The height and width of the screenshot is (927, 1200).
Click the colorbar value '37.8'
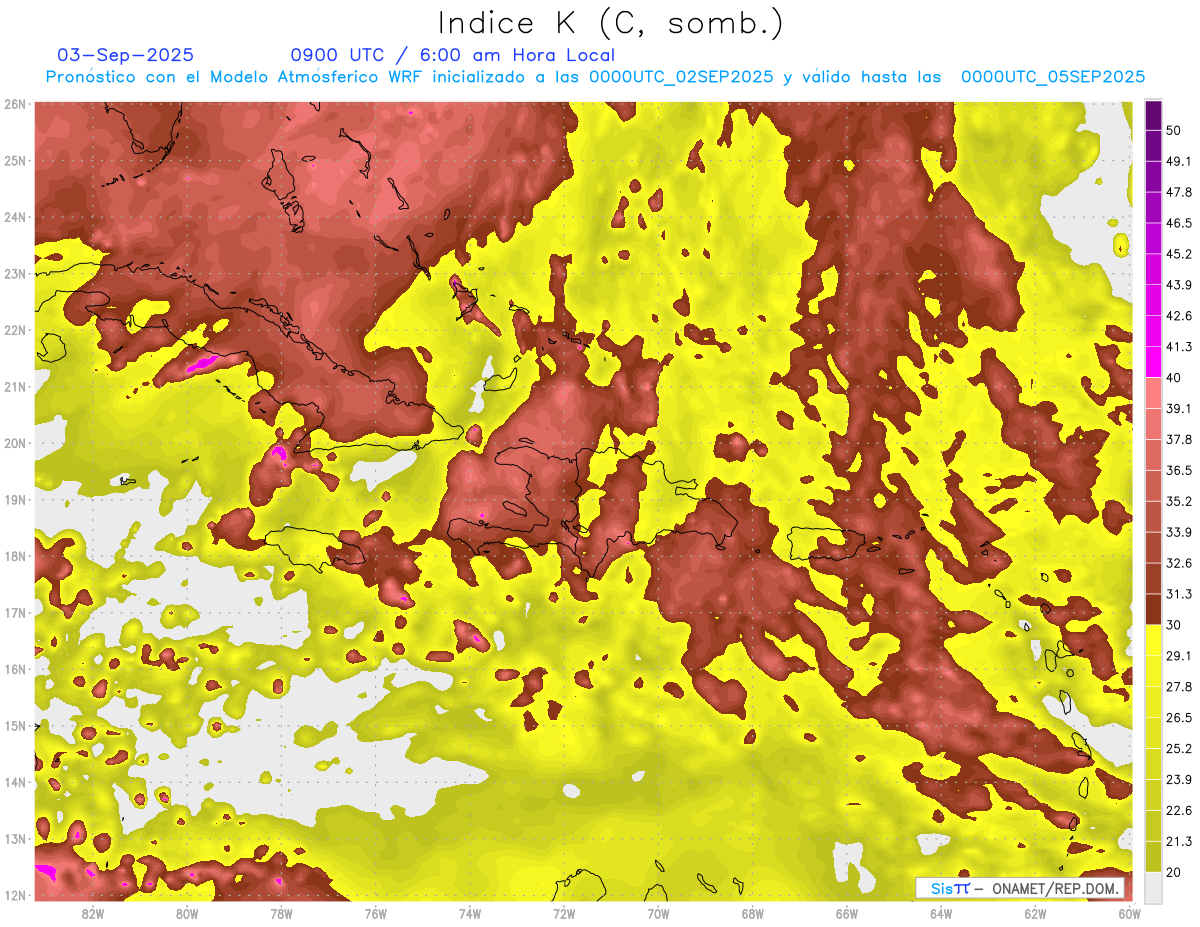click(x=1178, y=439)
